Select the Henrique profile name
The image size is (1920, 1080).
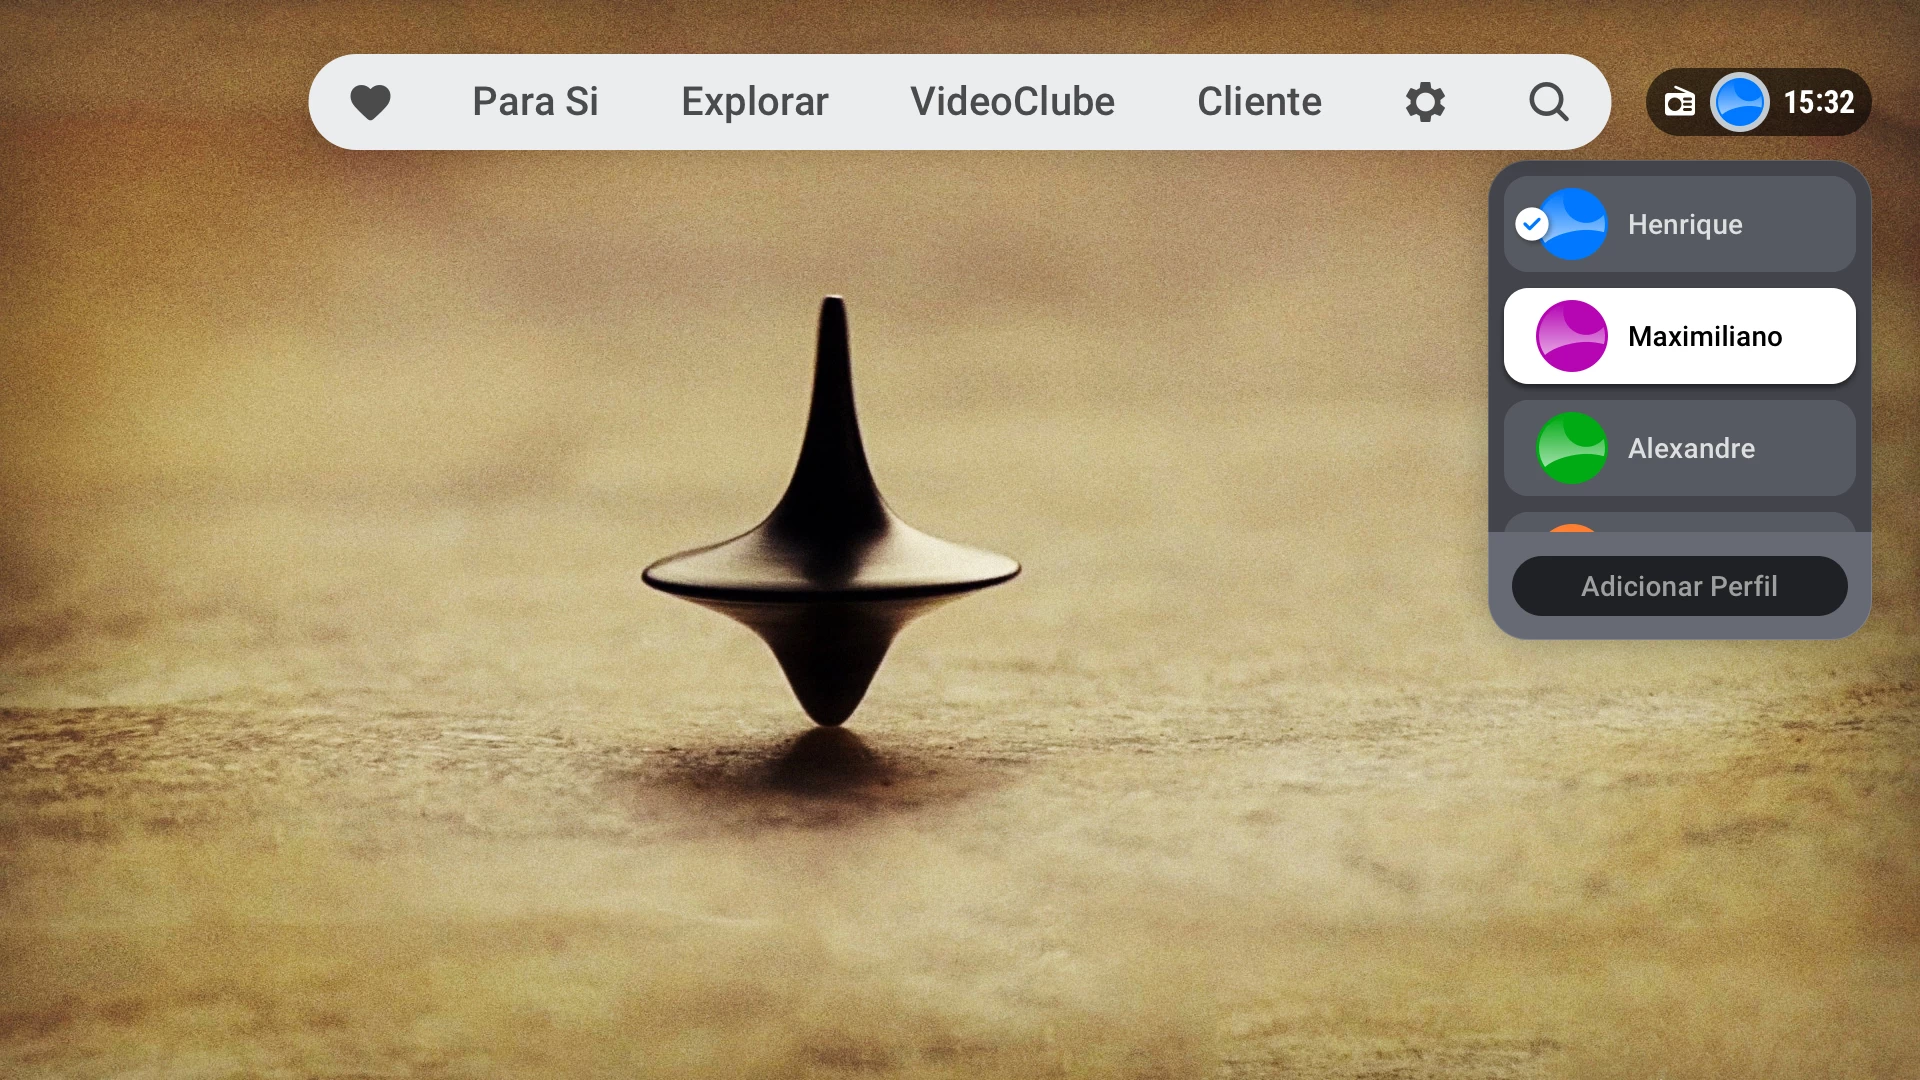(1685, 224)
